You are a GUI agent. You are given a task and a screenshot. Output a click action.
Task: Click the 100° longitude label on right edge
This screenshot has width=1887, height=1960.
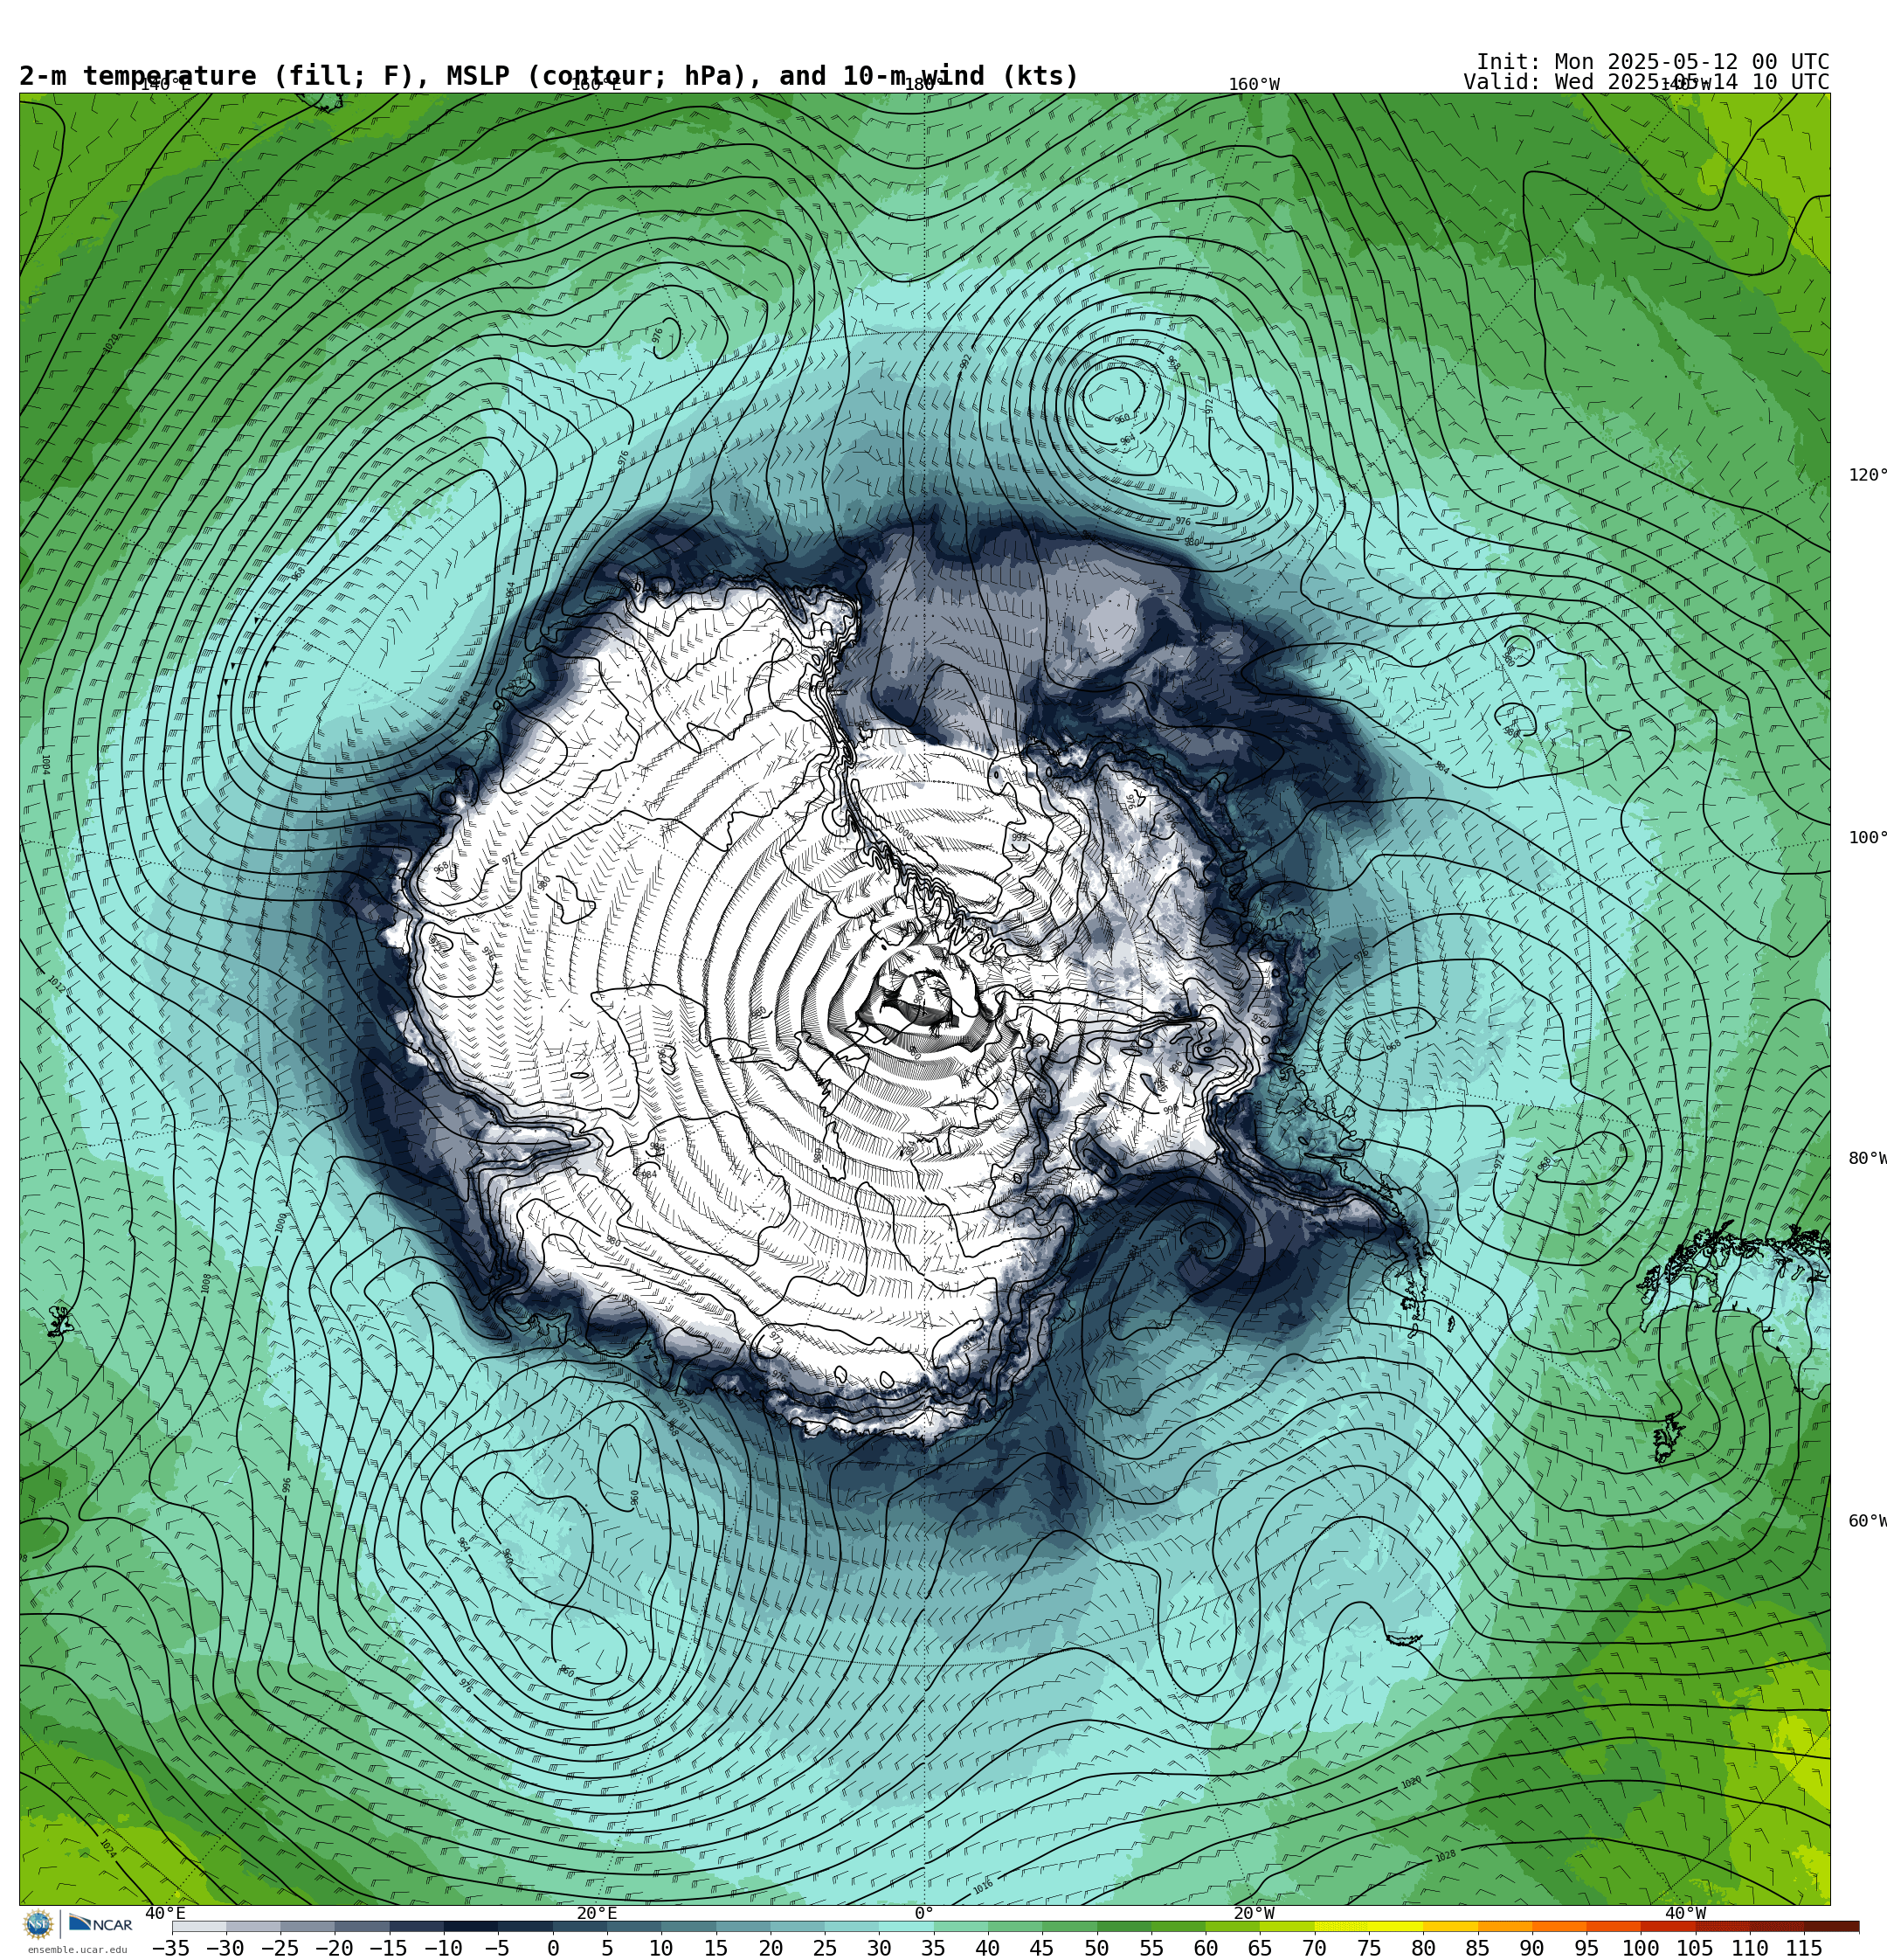[x=1867, y=838]
